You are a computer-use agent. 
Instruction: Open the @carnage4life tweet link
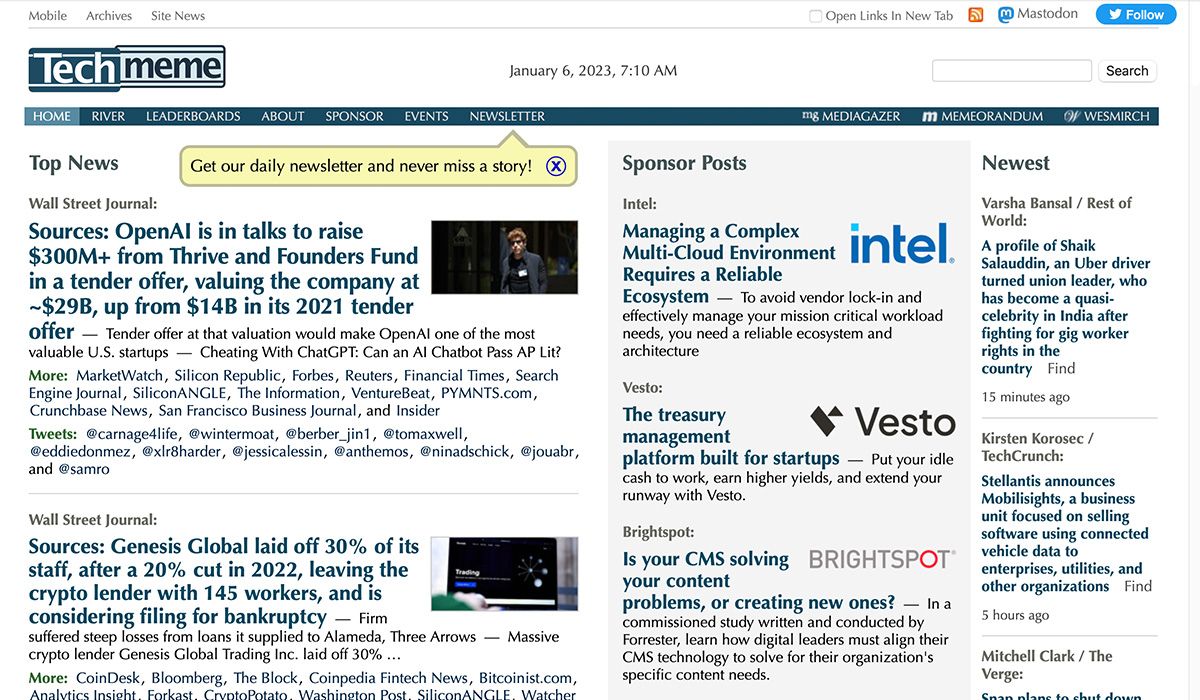pyautogui.click(x=131, y=434)
